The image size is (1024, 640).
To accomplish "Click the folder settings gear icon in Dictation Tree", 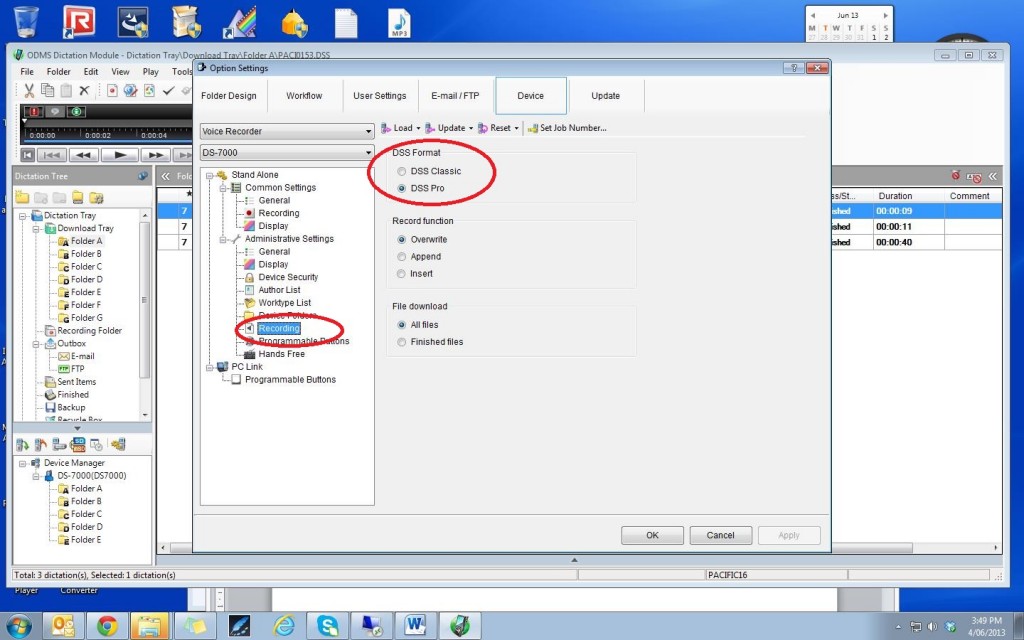I will [x=97, y=197].
